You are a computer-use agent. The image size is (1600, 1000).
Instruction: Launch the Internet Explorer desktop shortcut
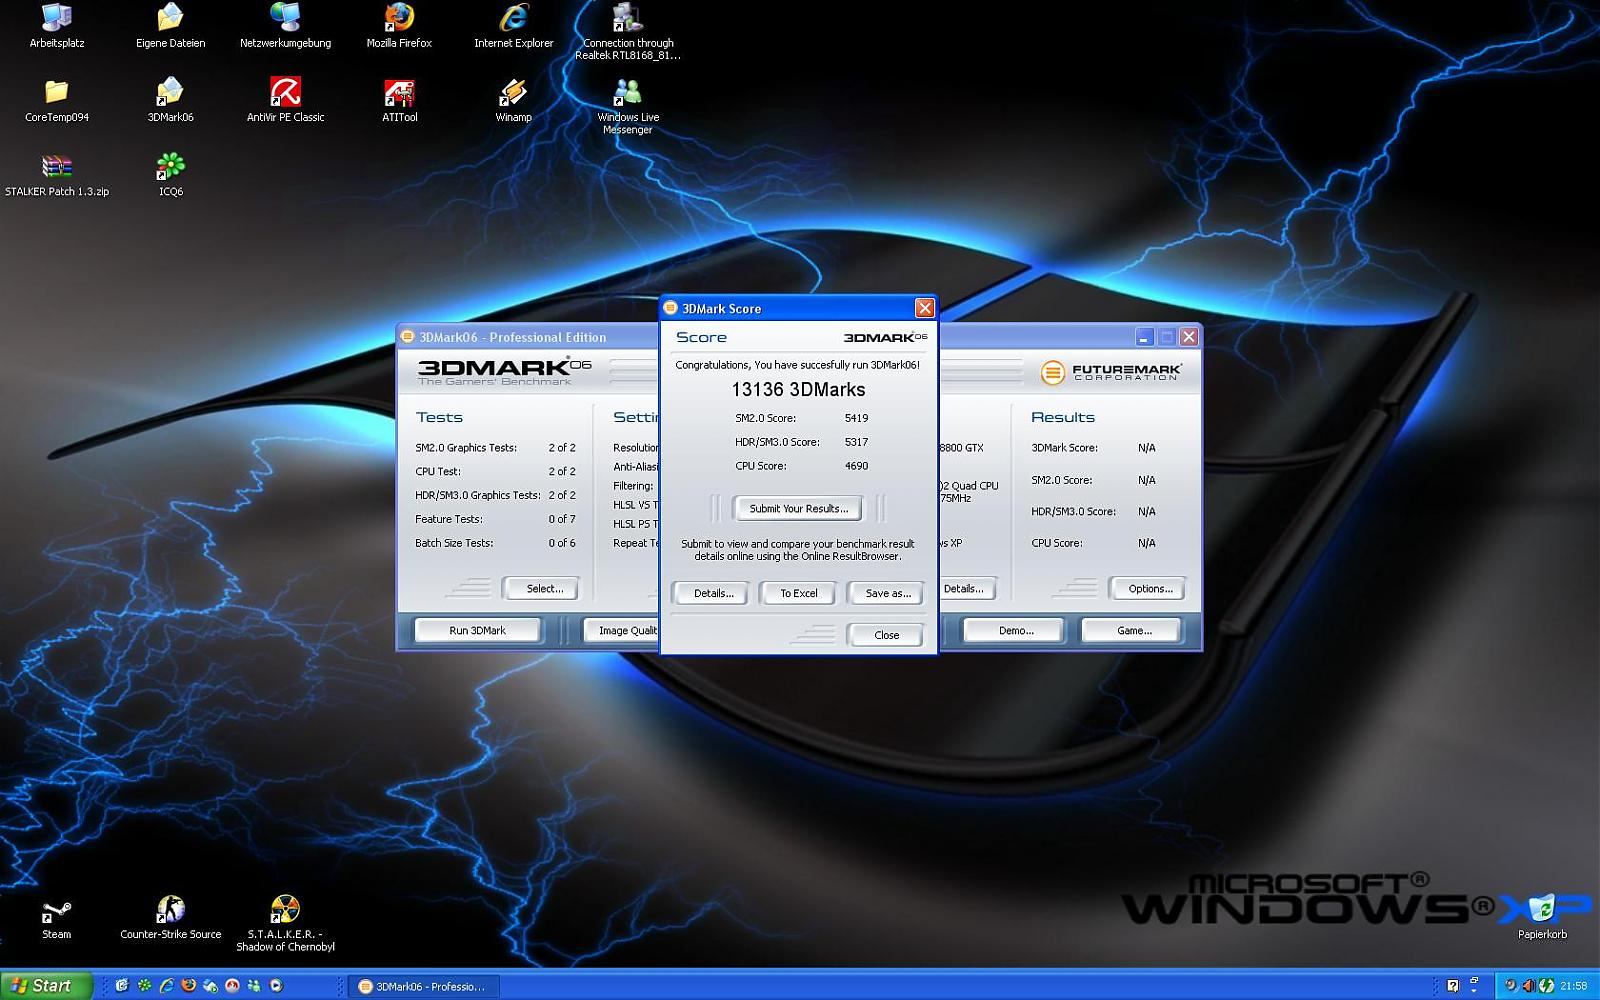513,26
